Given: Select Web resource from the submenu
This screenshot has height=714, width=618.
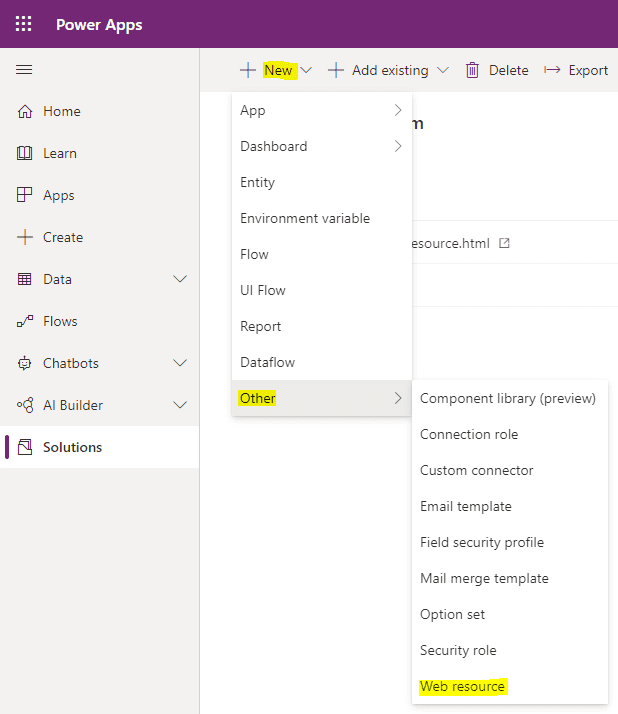Looking at the screenshot, I should pyautogui.click(x=462, y=686).
